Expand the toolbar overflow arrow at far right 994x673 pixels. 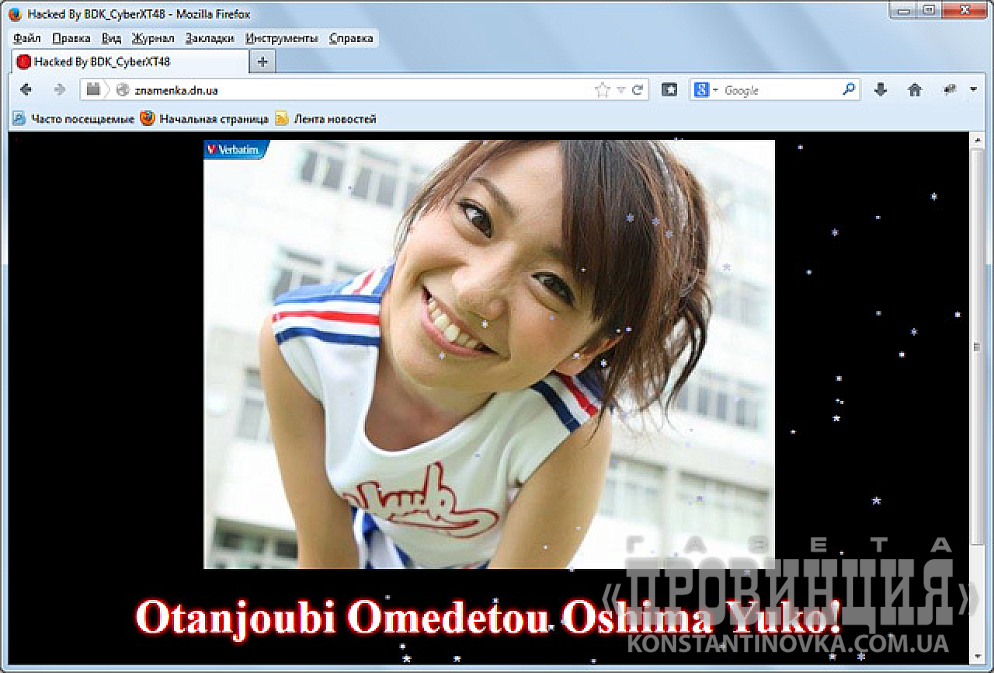[x=974, y=90]
